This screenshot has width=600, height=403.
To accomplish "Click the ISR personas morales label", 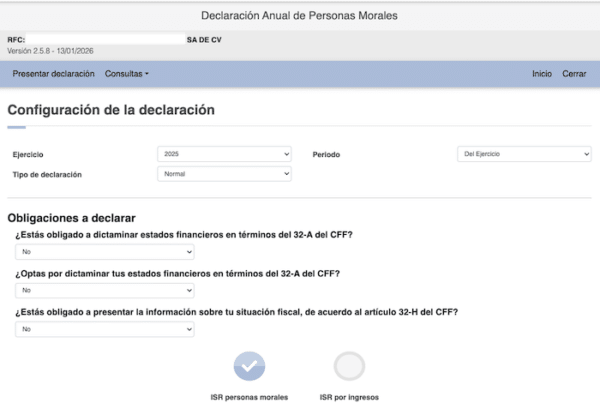I will click(249, 397).
